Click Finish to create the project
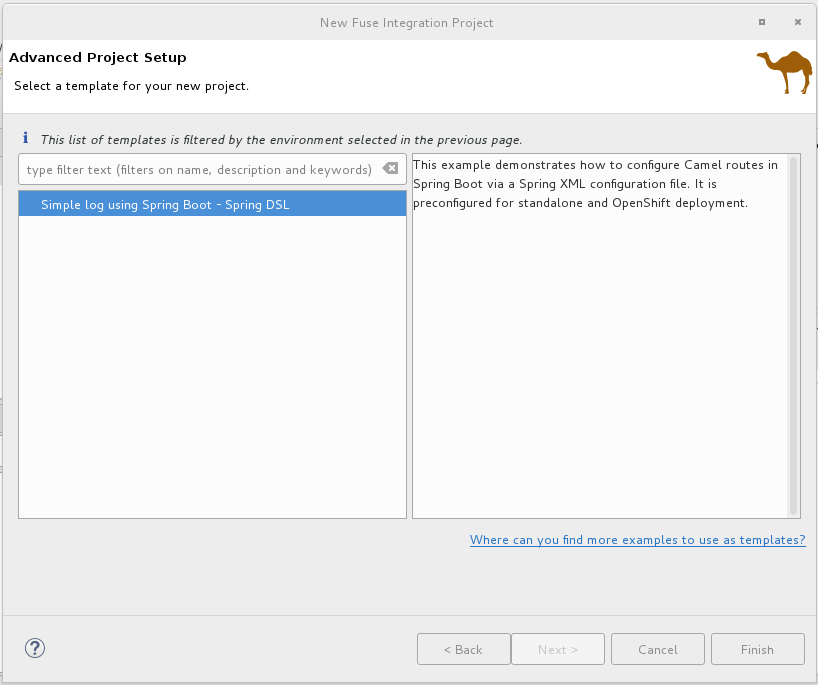The height and width of the screenshot is (685, 818). pos(757,649)
